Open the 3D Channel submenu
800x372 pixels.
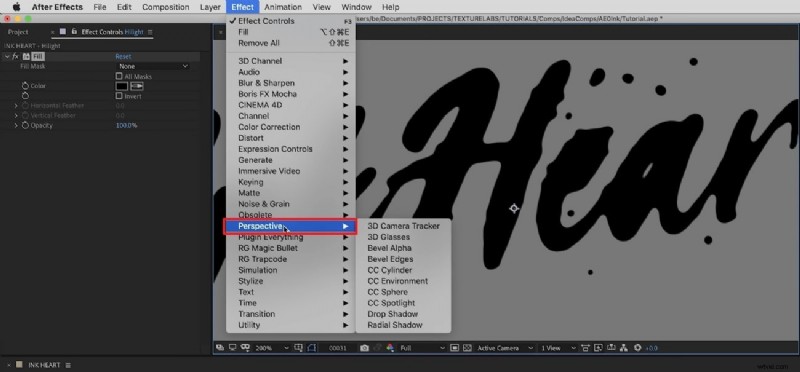coord(291,61)
